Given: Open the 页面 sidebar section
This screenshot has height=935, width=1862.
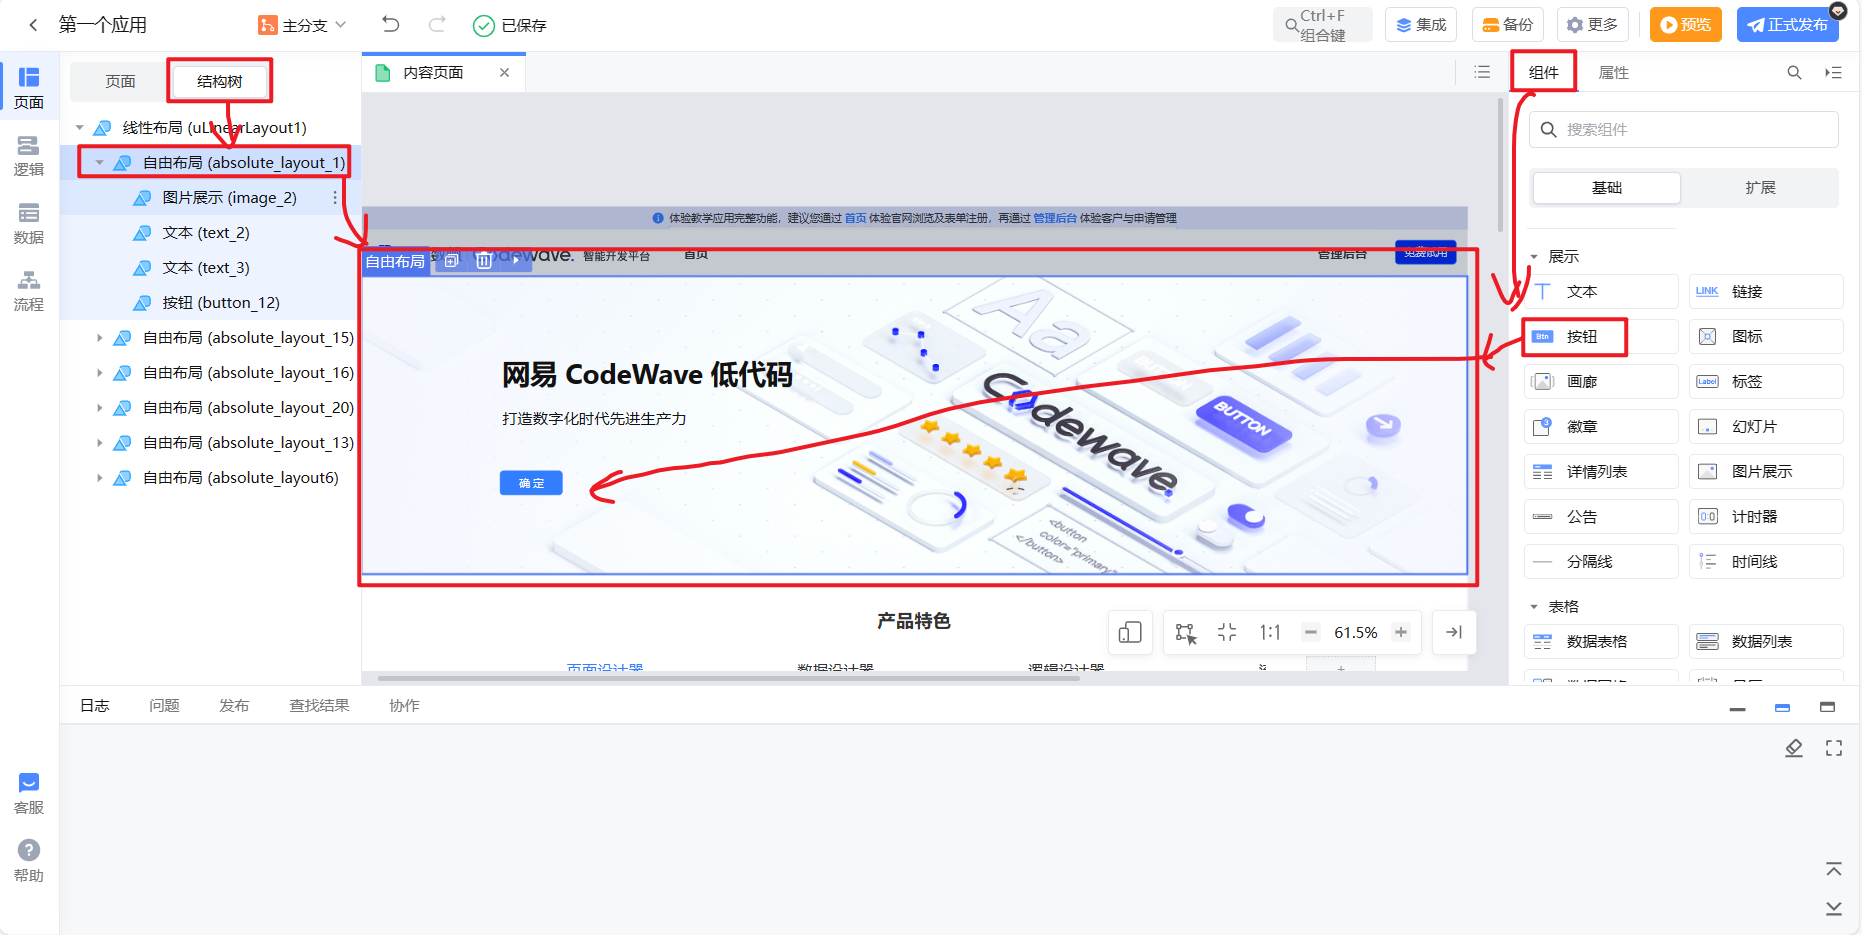Looking at the screenshot, I should click(x=29, y=88).
